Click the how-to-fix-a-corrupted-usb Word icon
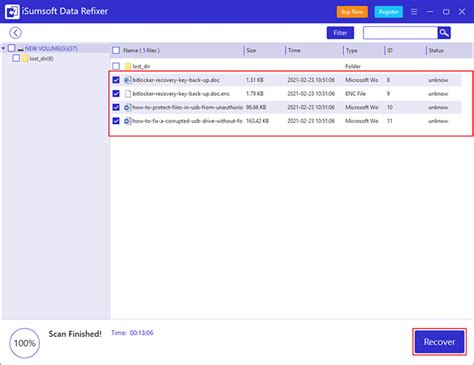 128,121
